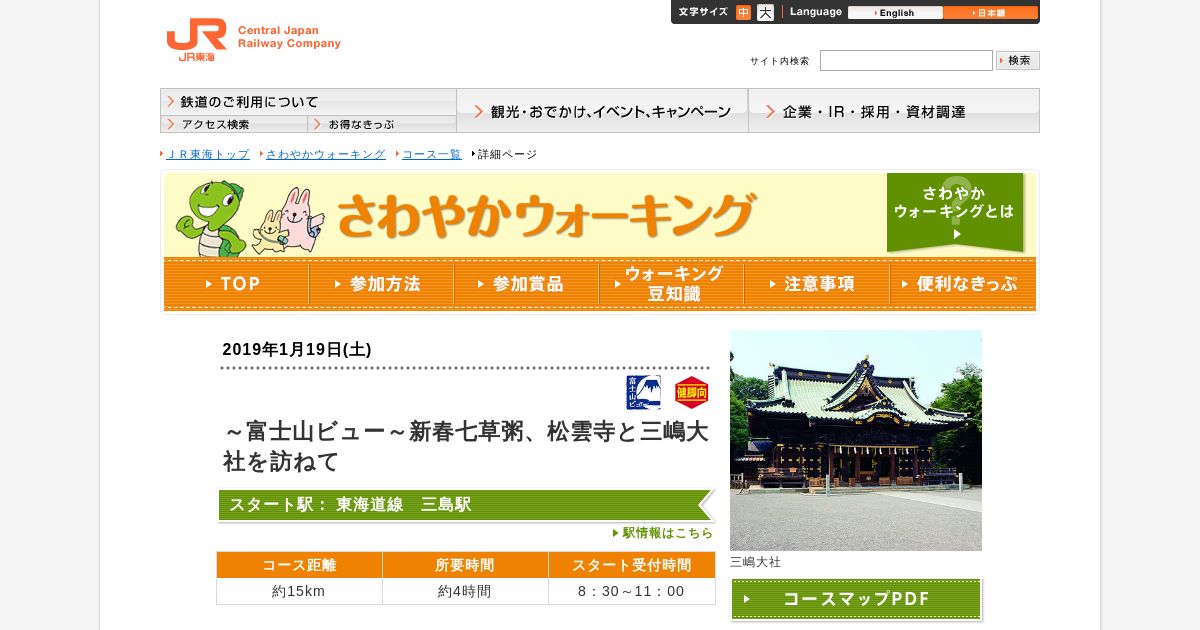
Task: Click the JR Central Japan Railway logo
Action: (x=253, y=40)
